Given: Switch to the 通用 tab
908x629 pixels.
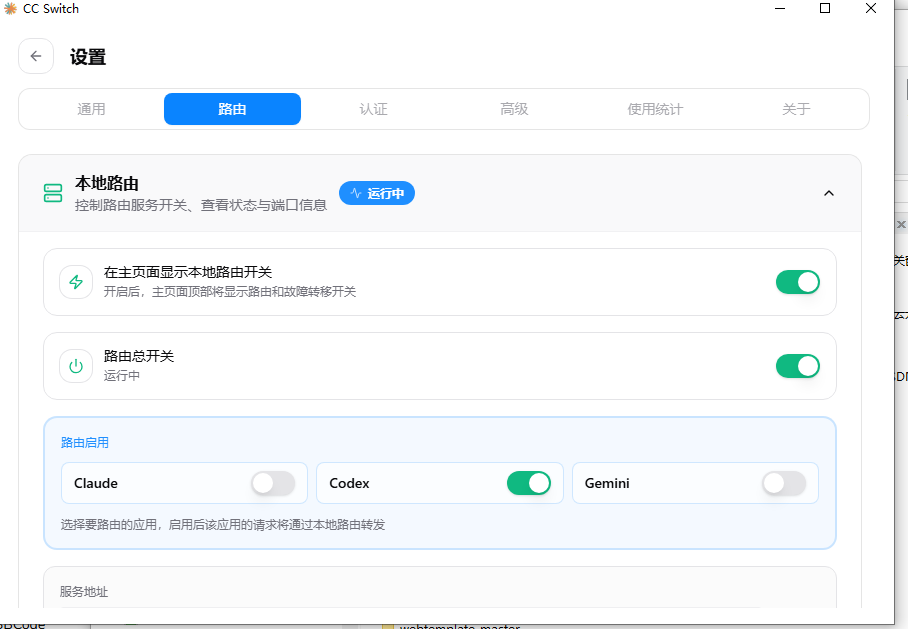Looking at the screenshot, I should (91, 109).
